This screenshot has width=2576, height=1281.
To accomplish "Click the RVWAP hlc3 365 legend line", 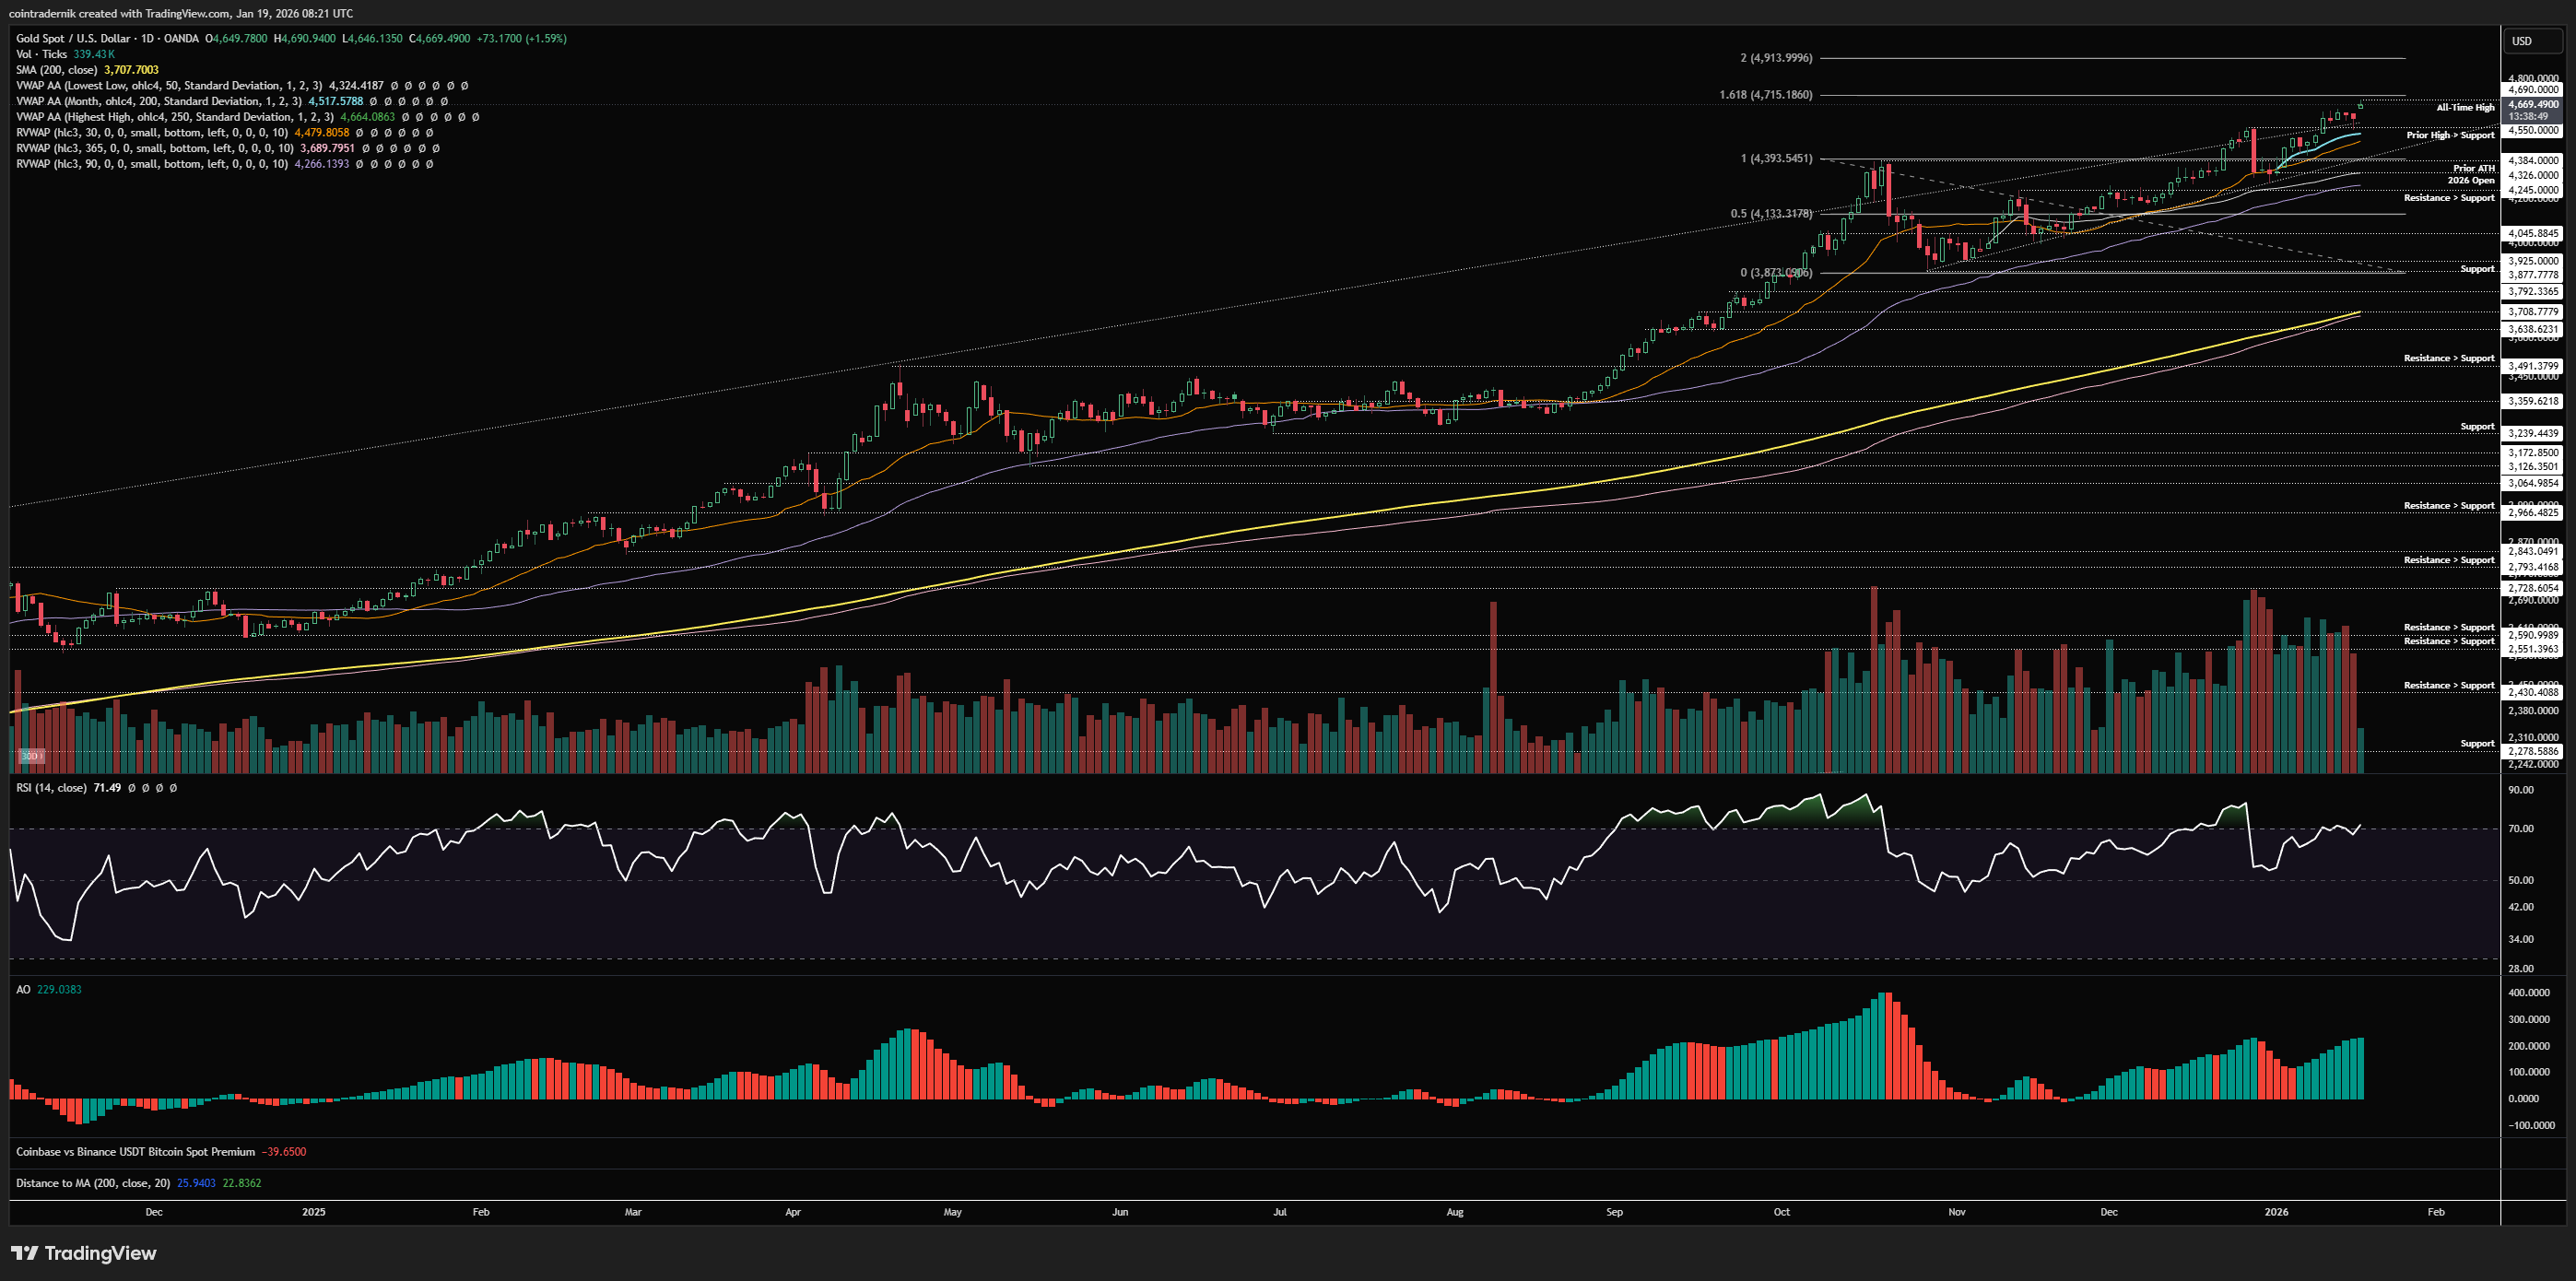I will (154, 148).
